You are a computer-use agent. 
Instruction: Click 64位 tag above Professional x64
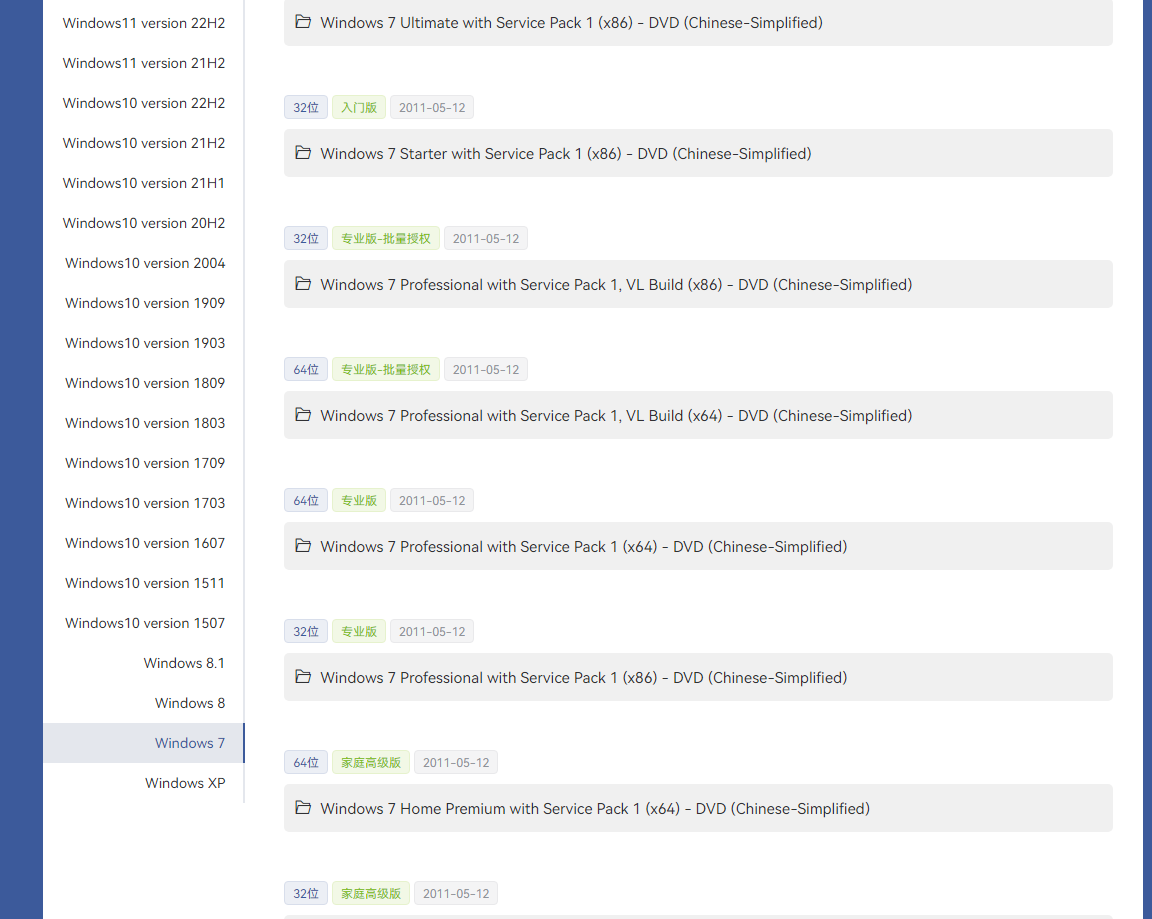(x=306, y=500)
